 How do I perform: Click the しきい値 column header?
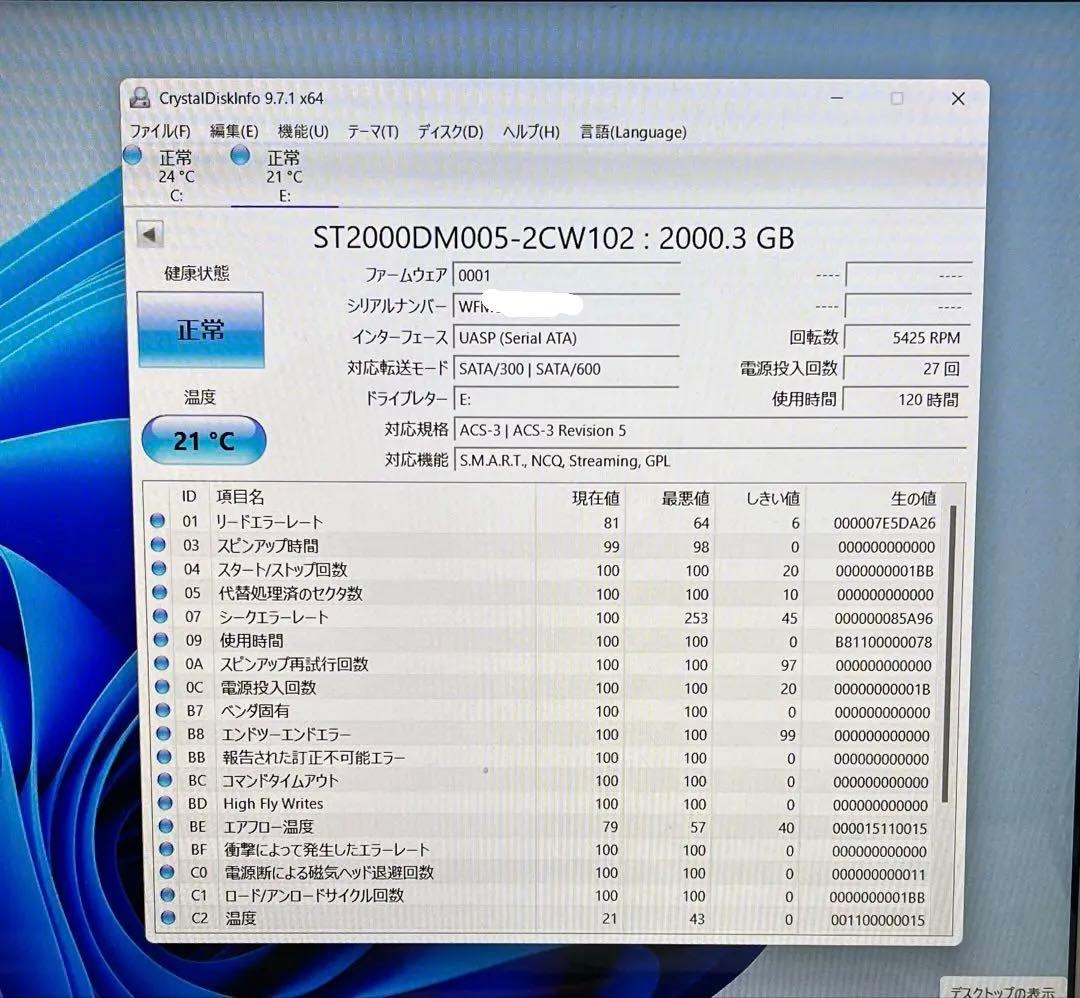point(773,498)
